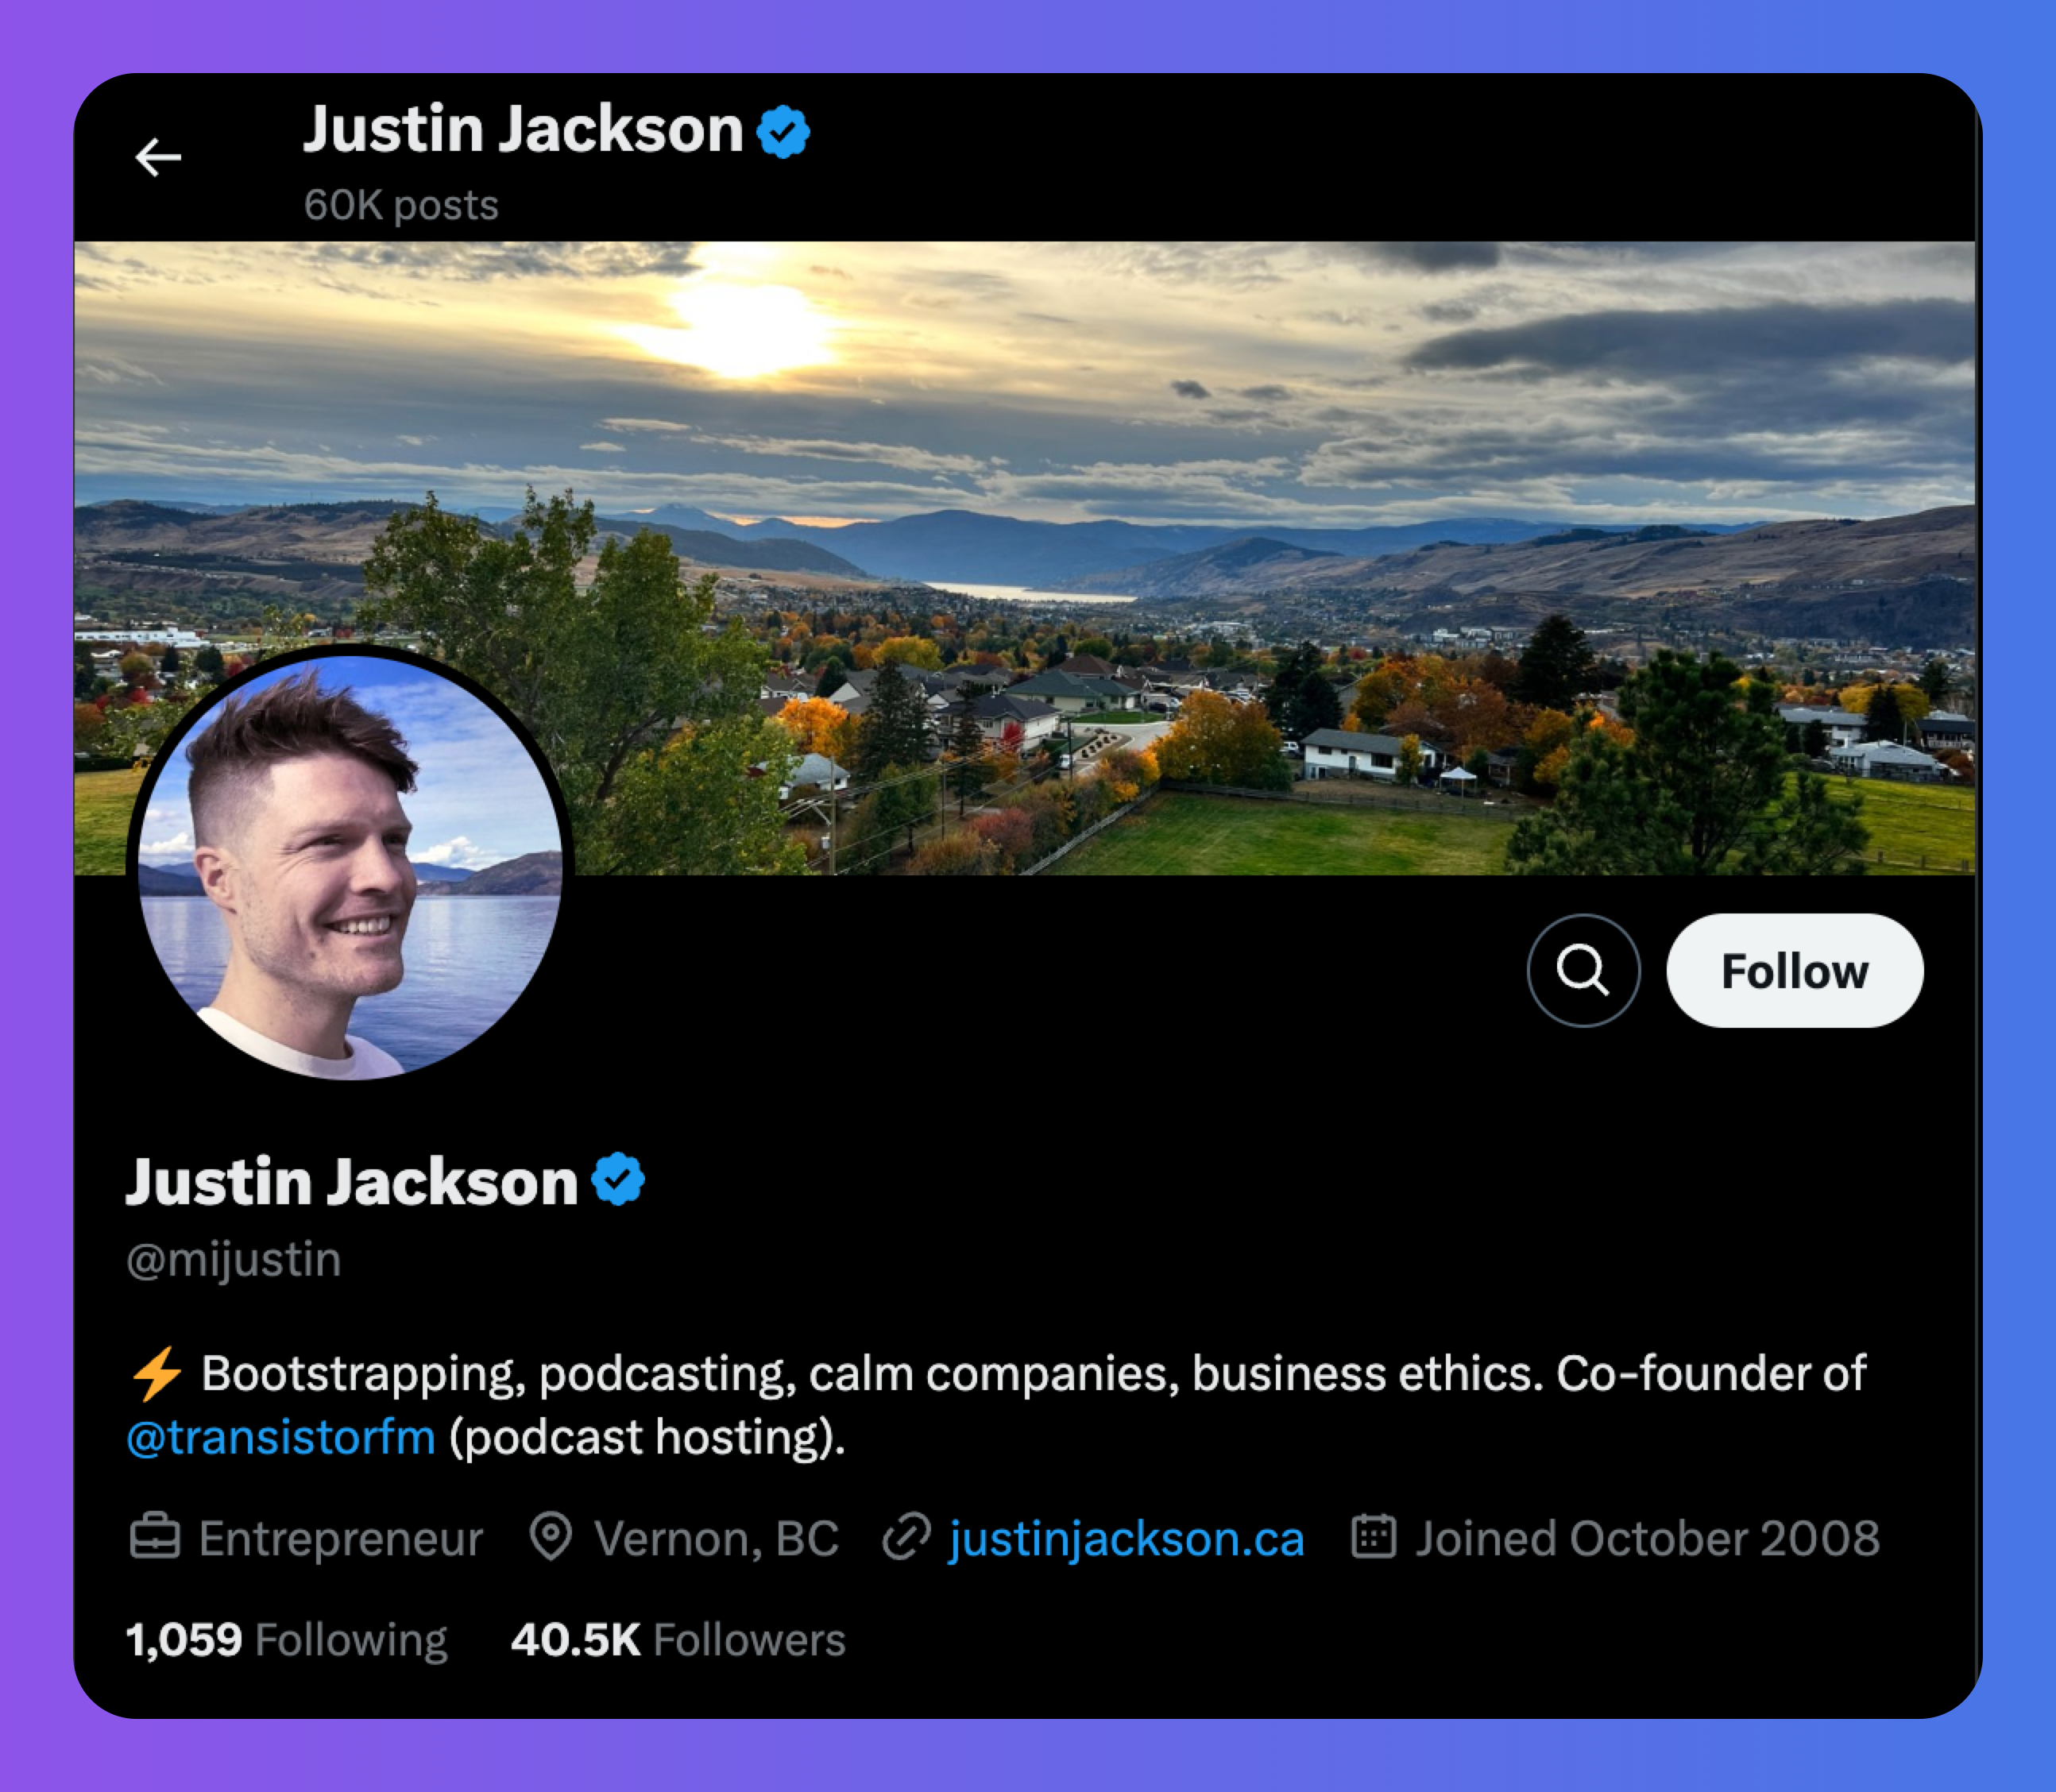
Task: Go back using the left arrow icon
Action: (158, 157)
